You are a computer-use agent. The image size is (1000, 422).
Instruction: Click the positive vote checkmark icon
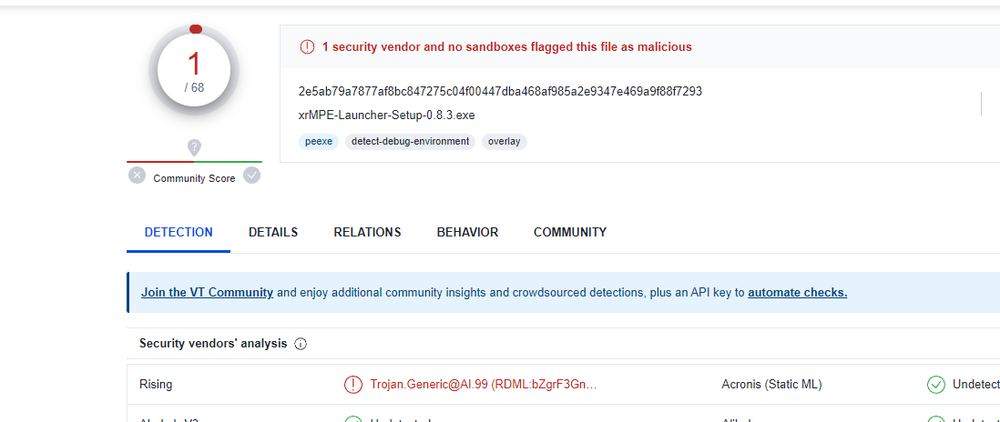(252, 176)
